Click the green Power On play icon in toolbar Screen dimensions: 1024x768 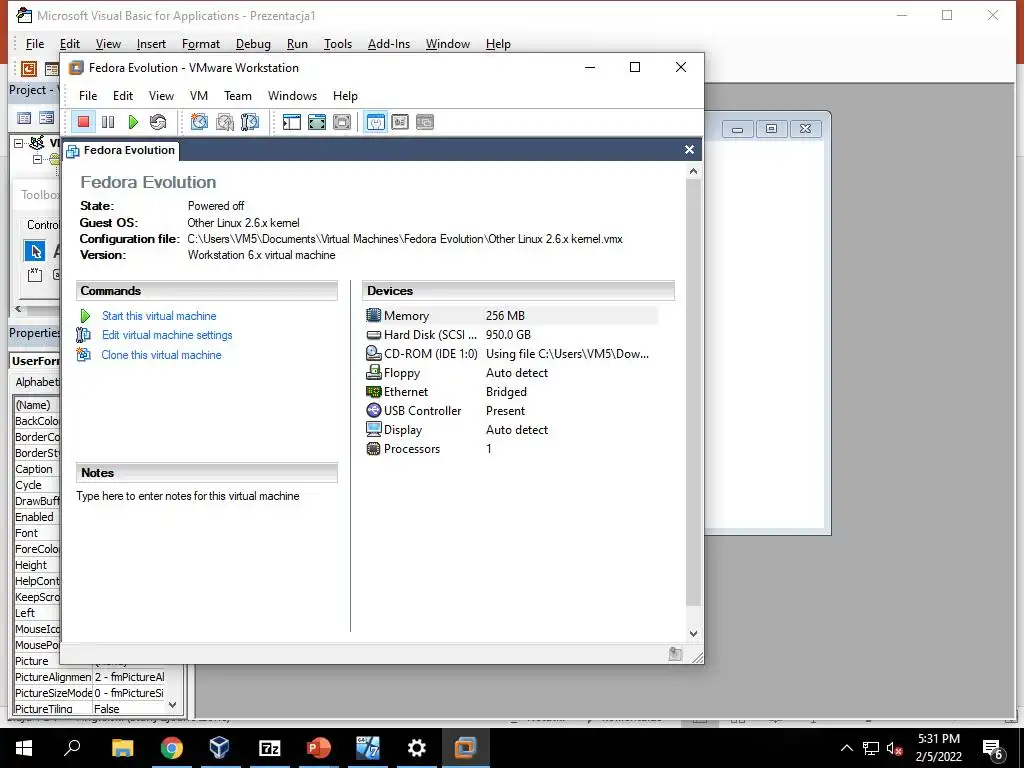tap(133, 122)
